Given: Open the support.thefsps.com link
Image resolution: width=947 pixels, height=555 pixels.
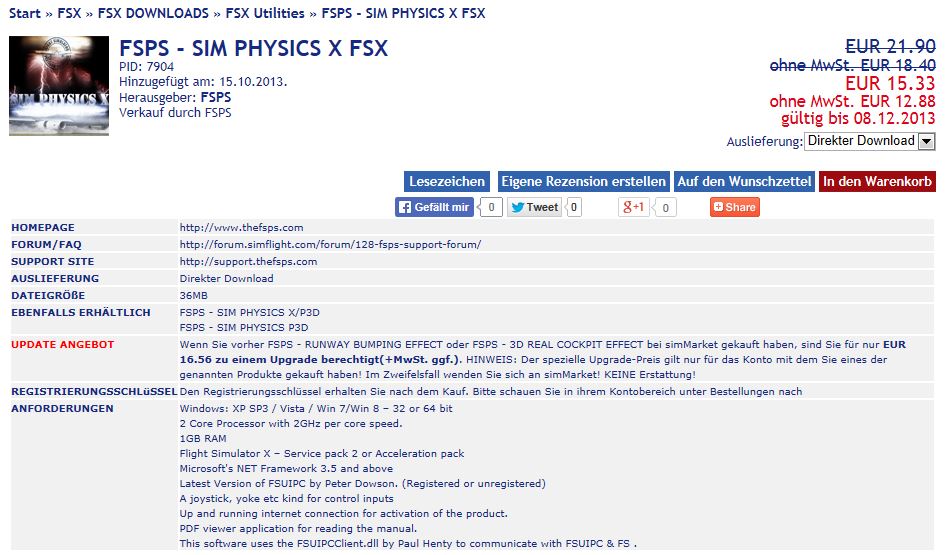Looking at the screenshot, I should [248, 261].
